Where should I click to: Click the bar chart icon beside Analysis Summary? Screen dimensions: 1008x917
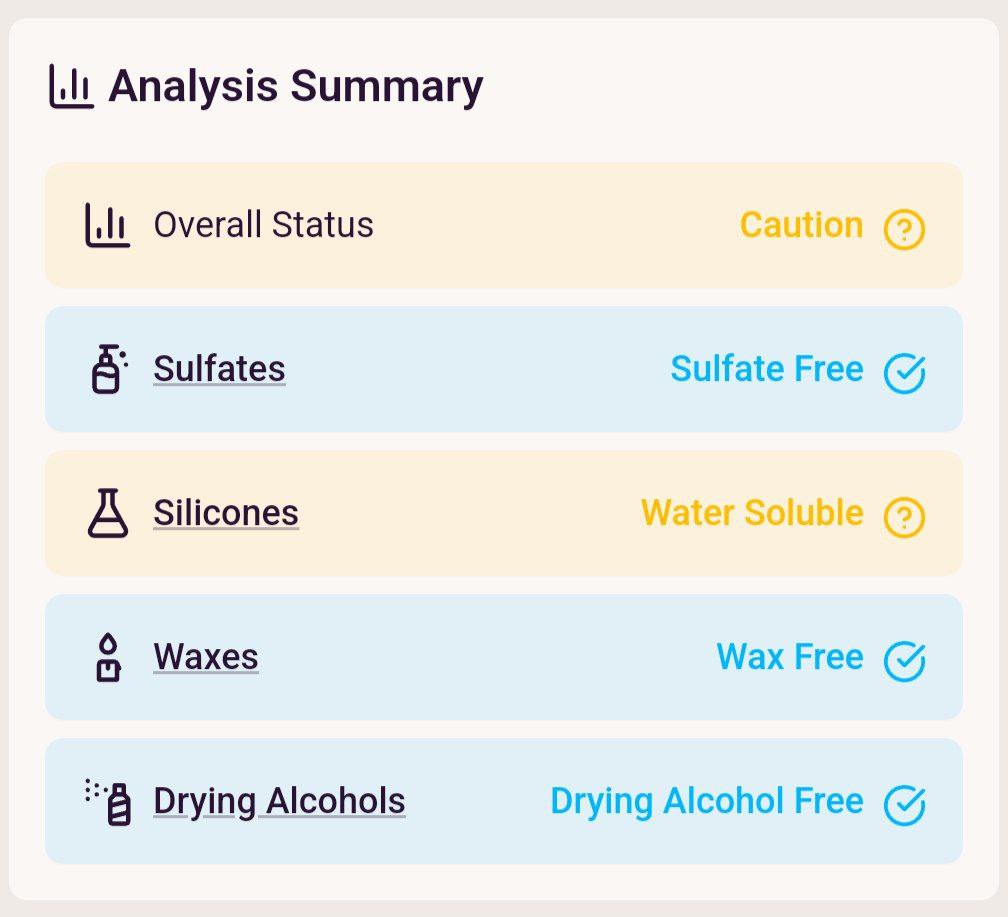coord(71,86)
